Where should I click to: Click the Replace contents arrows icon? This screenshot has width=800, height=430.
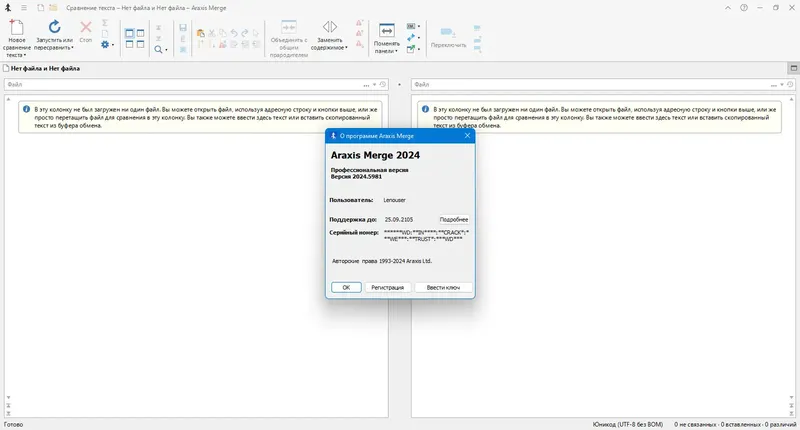click(330, 27)
